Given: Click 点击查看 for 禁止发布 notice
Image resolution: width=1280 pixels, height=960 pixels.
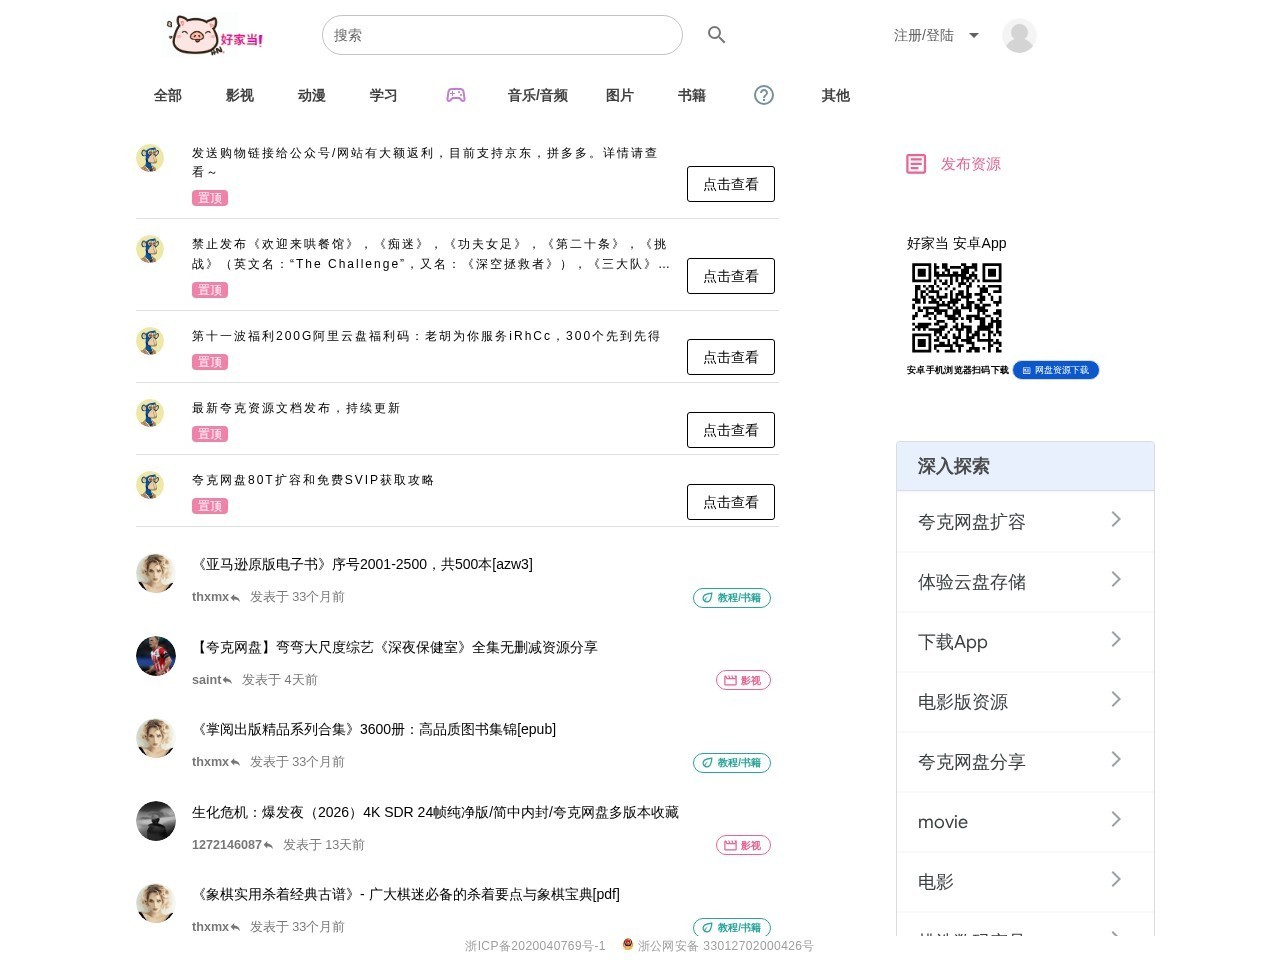Looking at the screenshot, I should pos(731,276).
